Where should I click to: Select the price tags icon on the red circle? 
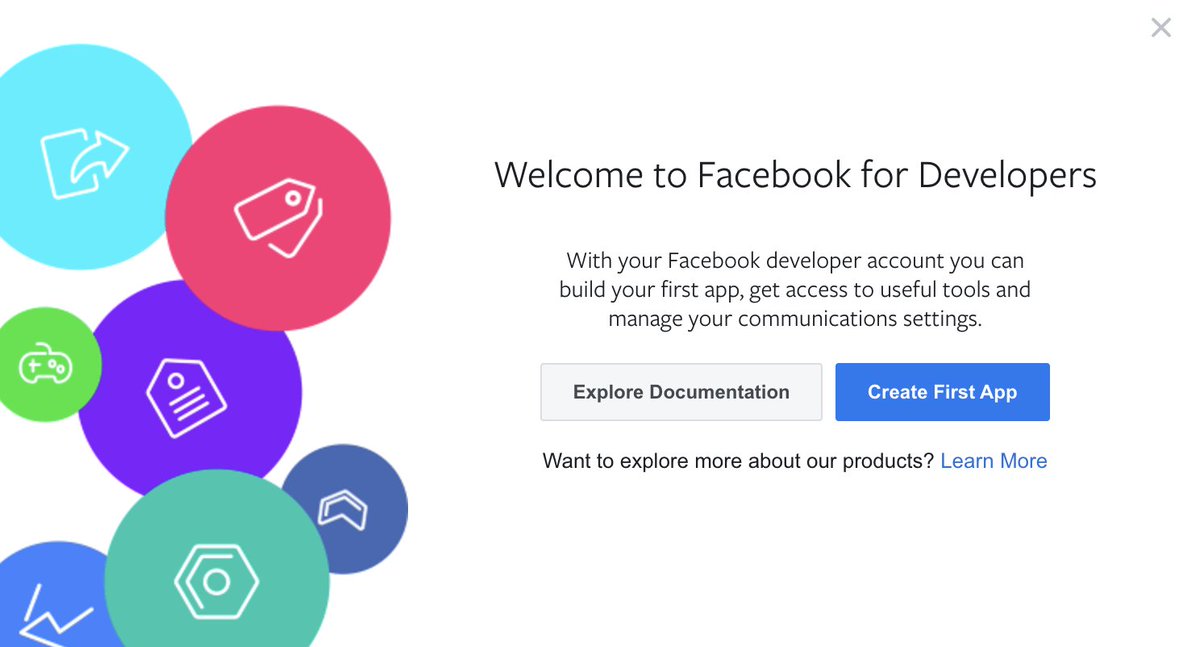pos(278,215)
